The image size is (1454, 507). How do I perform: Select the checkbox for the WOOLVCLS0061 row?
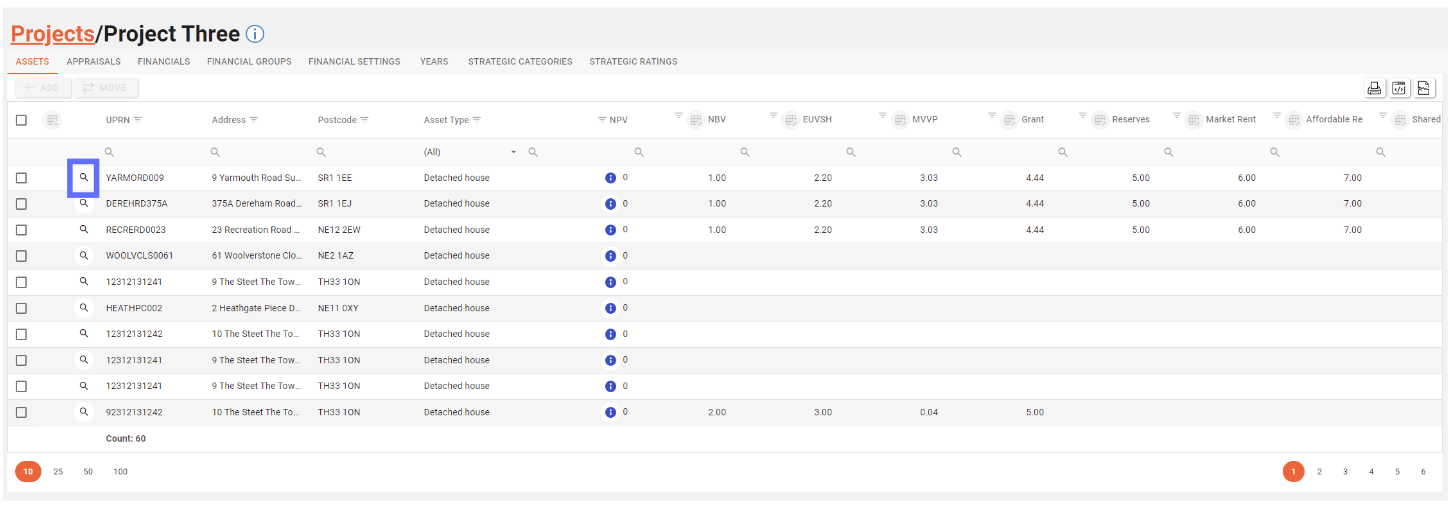[21, 256]
